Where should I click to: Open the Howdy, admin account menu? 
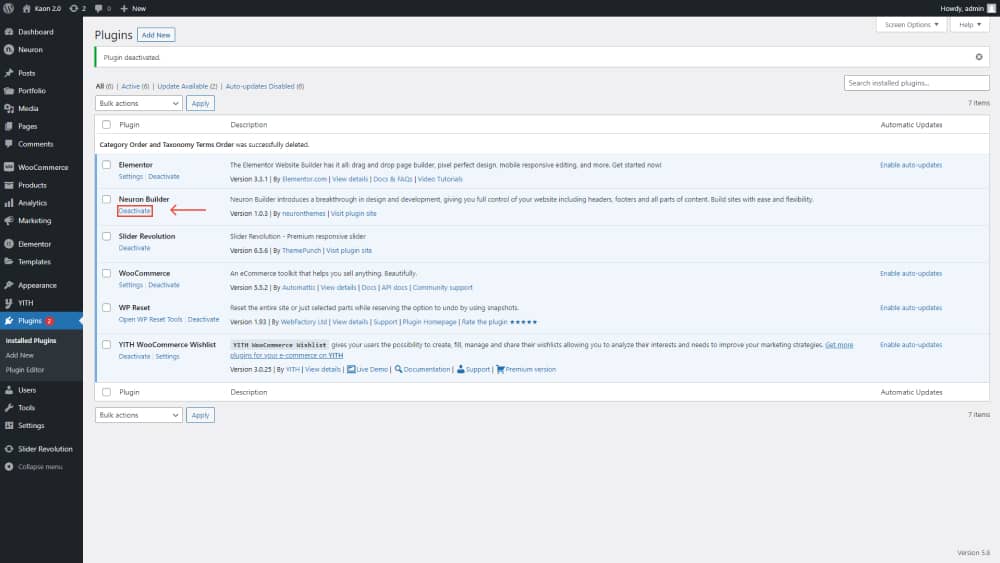pos(967,8)
